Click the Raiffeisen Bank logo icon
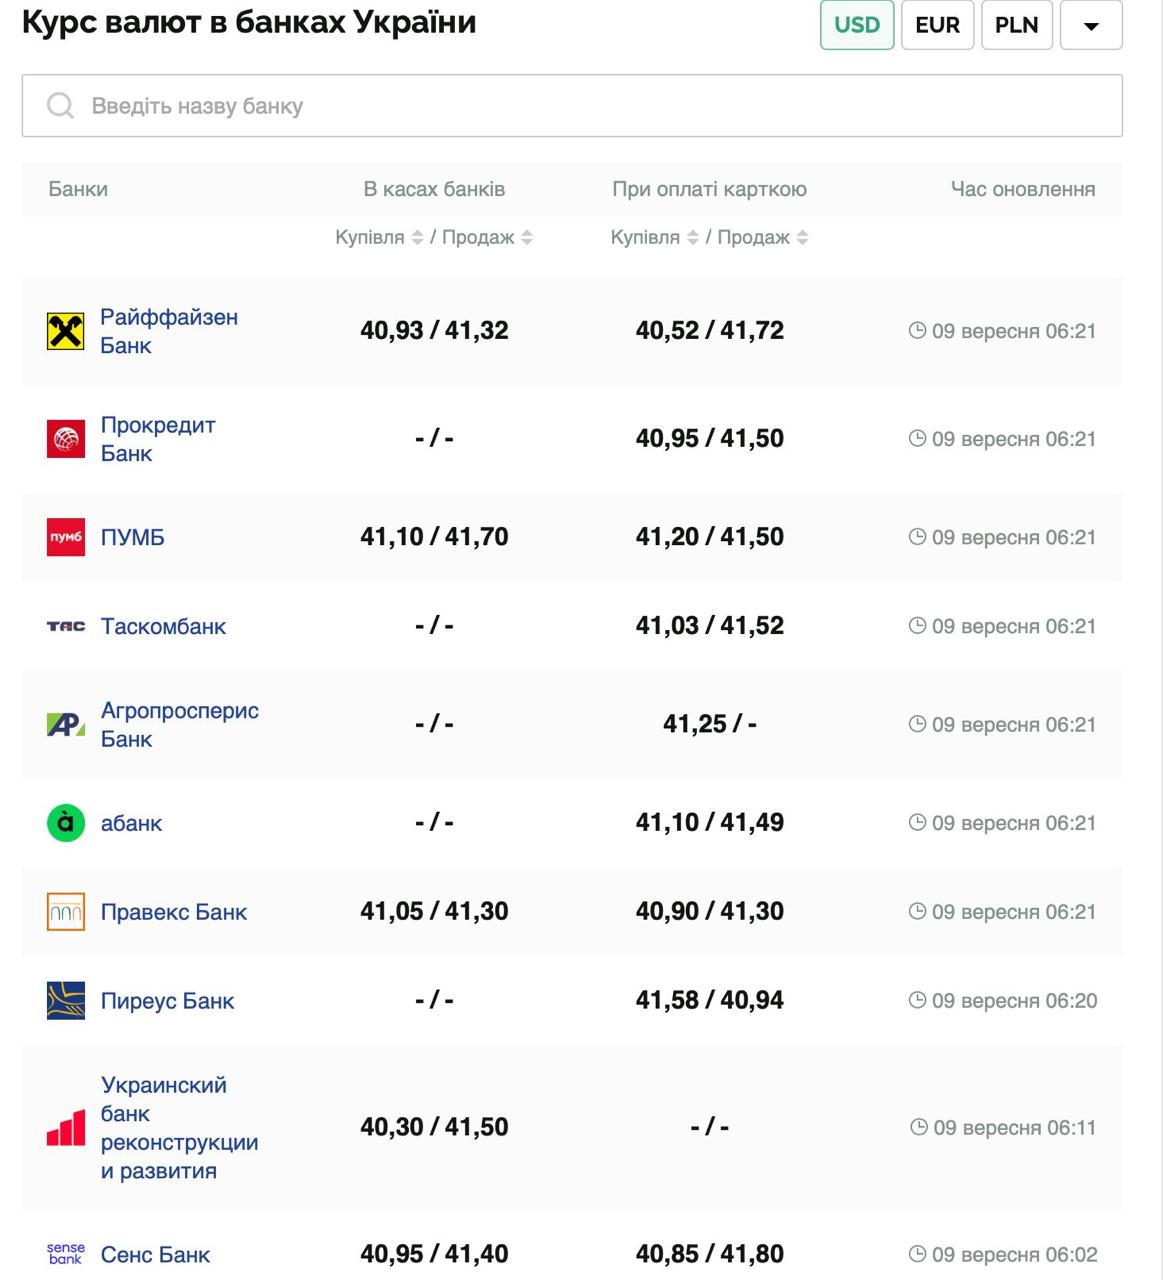The width and height of the screenshot is (1163, 1280). (x=66, y=331)
